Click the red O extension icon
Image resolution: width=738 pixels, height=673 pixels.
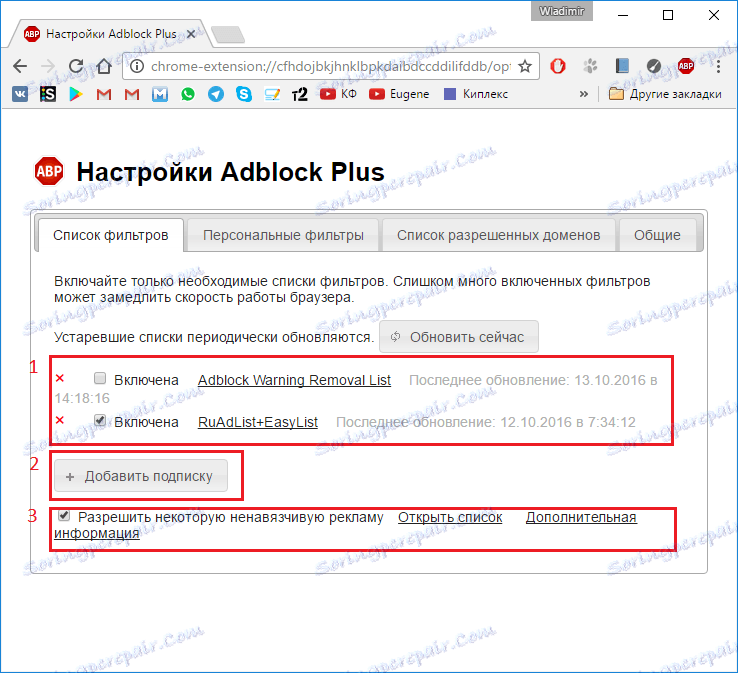point(558,66)
